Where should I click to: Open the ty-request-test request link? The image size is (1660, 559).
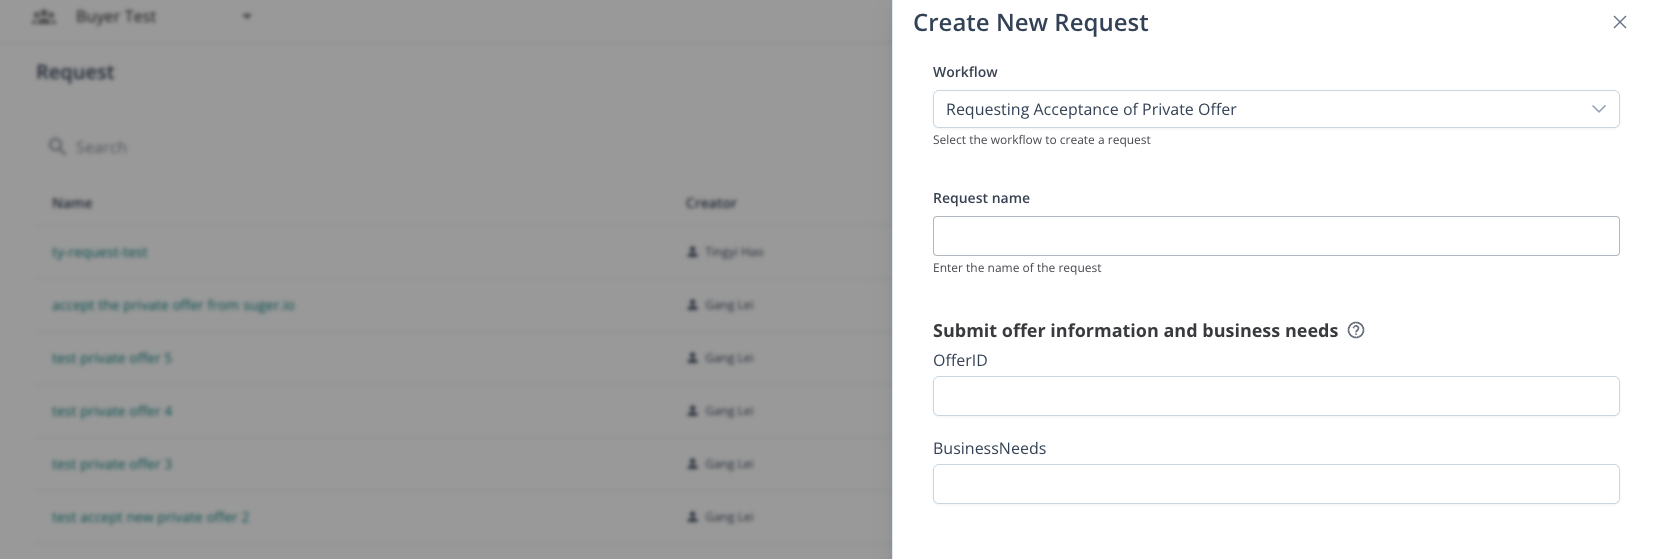pos(99,252)
